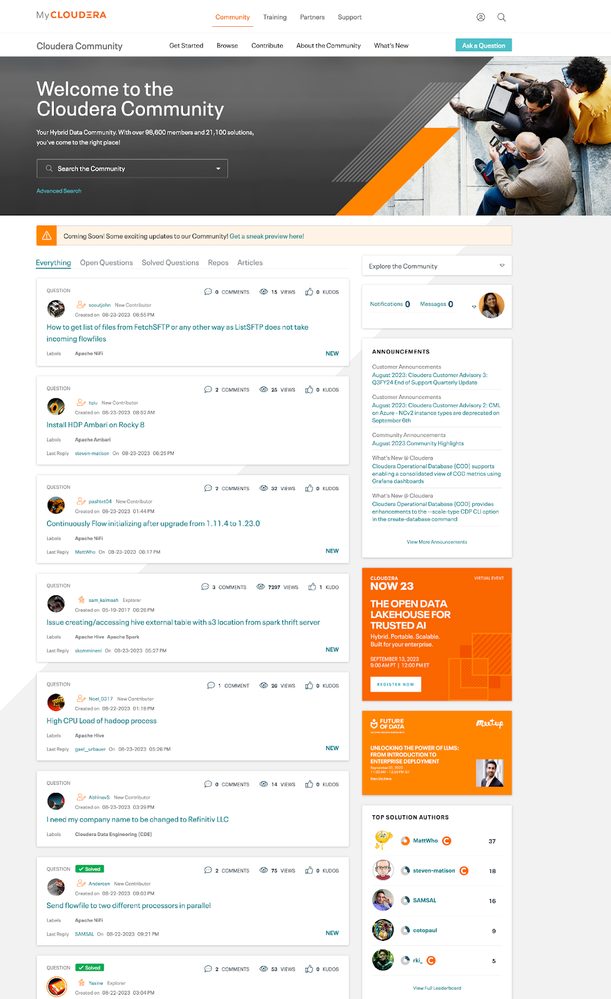Image resolution: width=611 pixels, height=999 pixels.
Task: Click the Ask a Question button
Action: pyautogui.click(x=484, y=45)
